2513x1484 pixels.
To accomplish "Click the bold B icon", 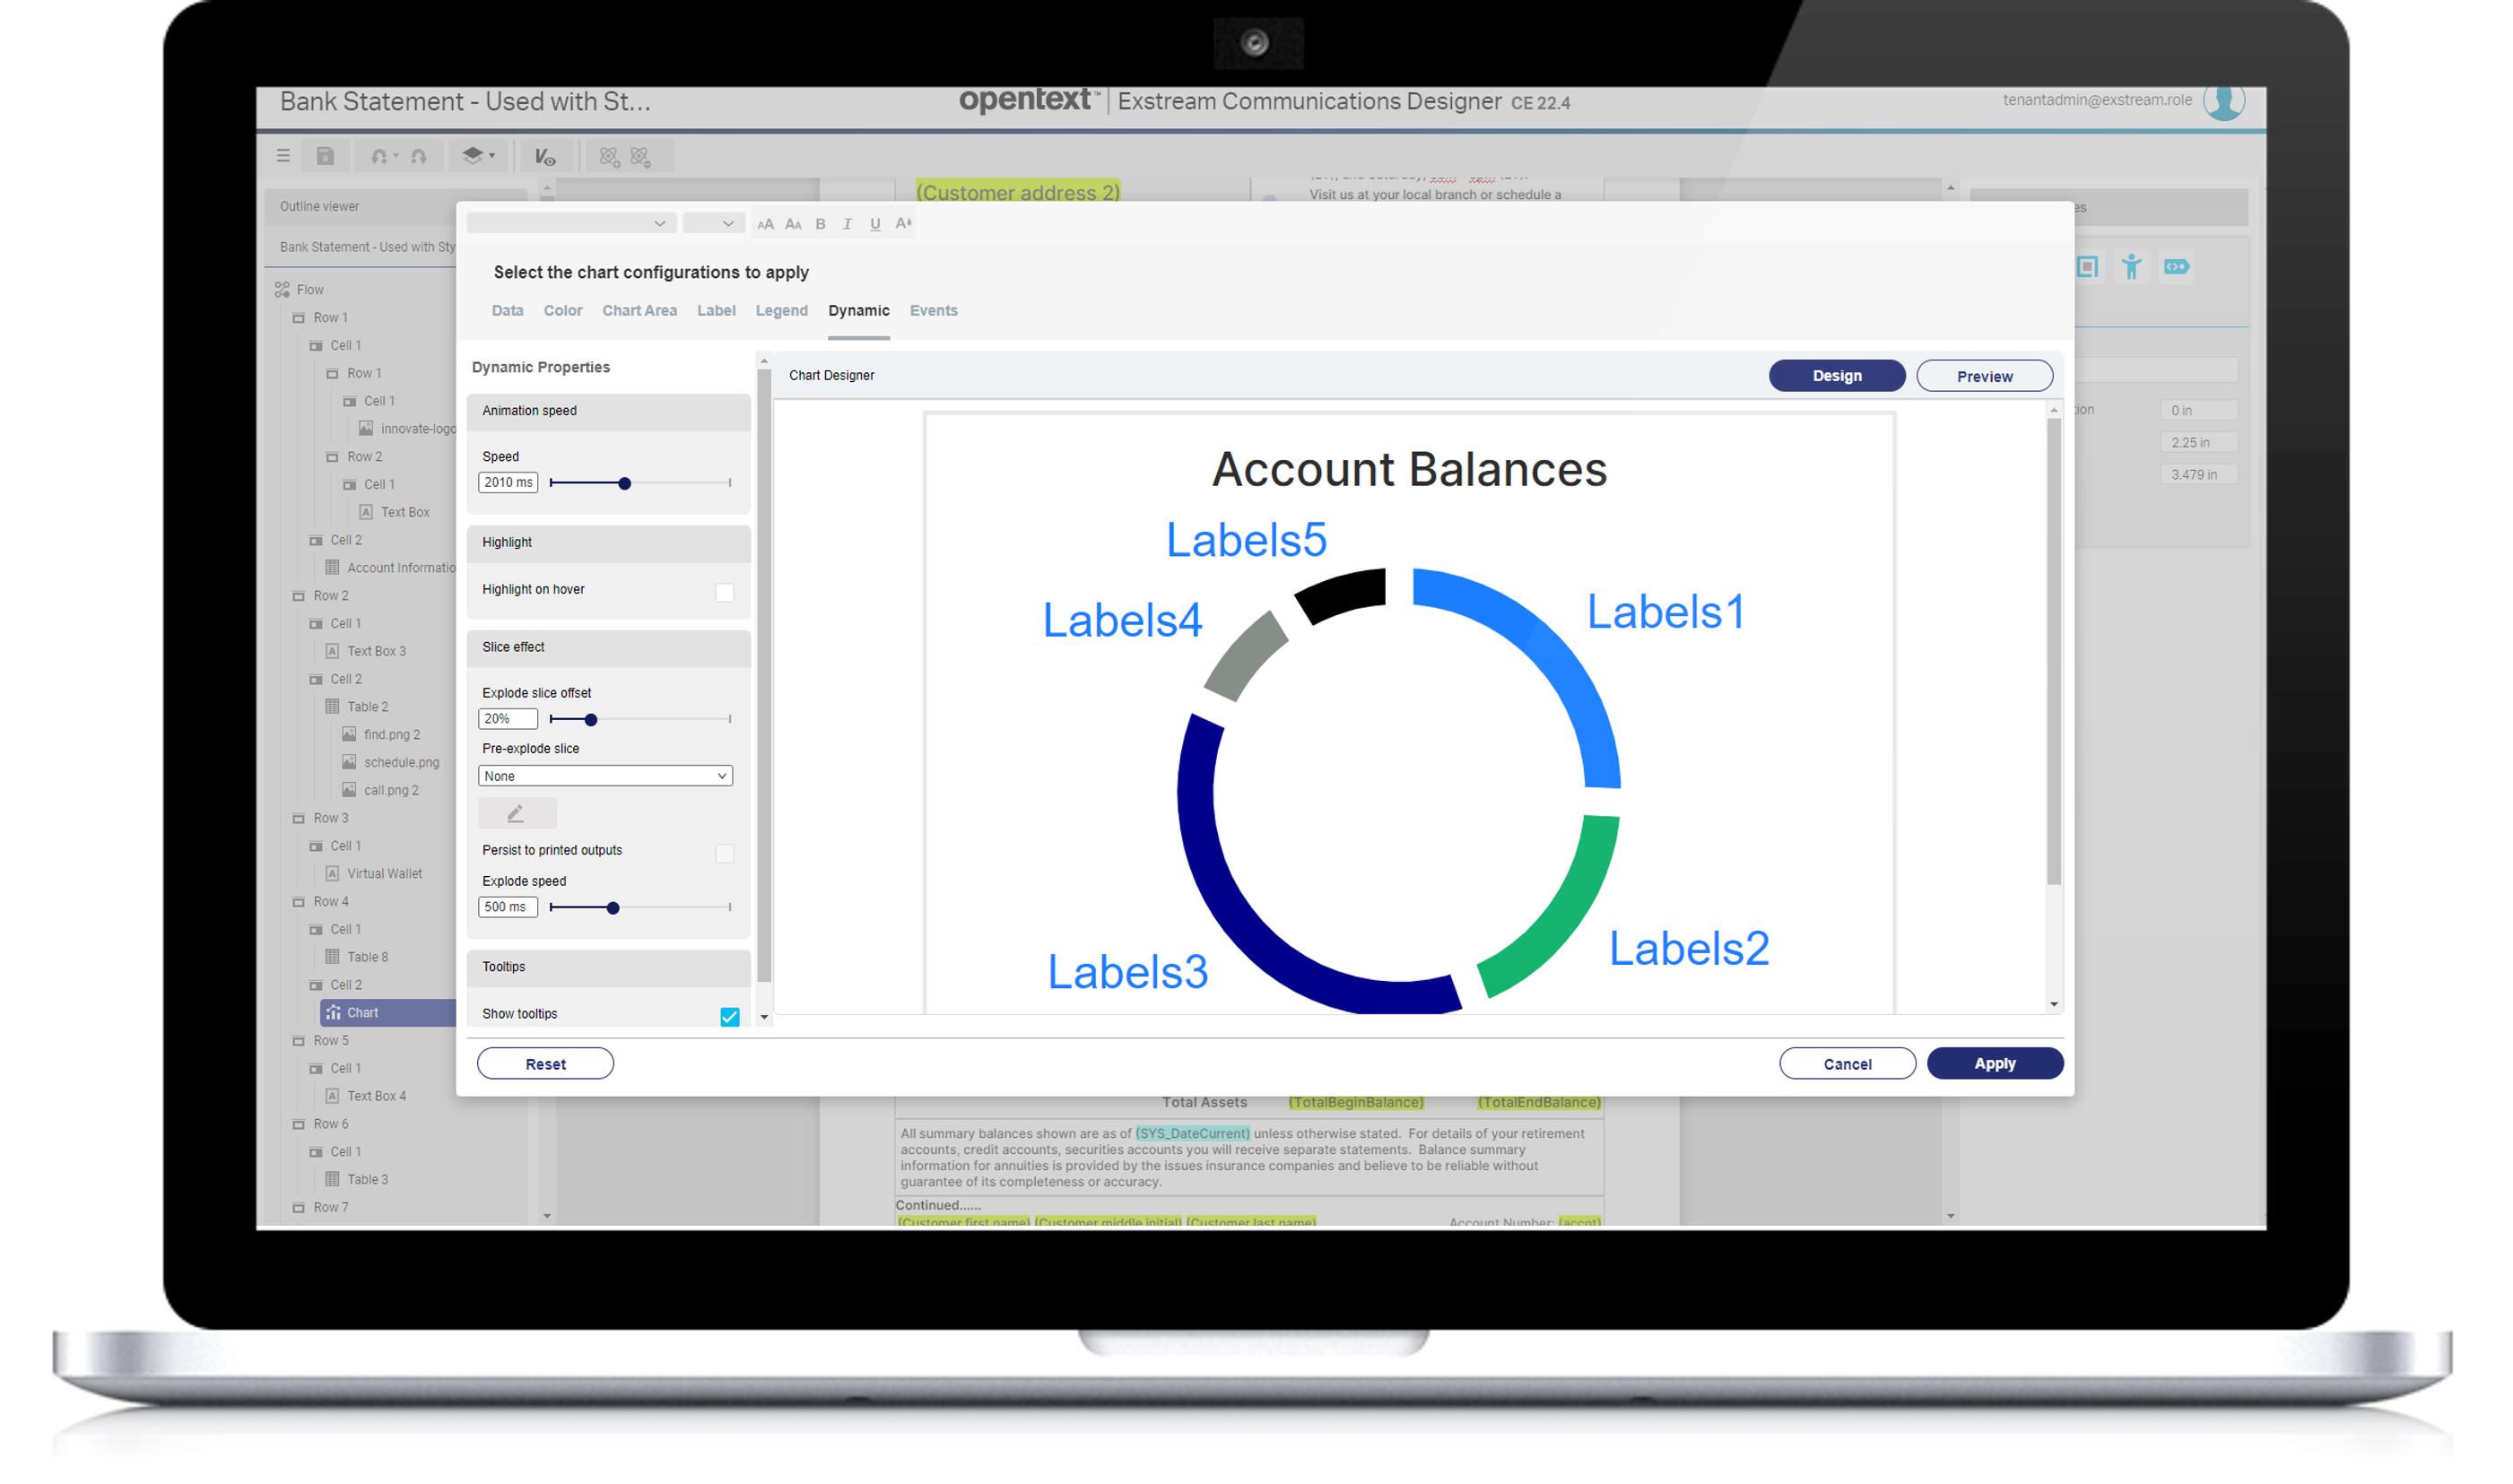I will pos(820,224).
